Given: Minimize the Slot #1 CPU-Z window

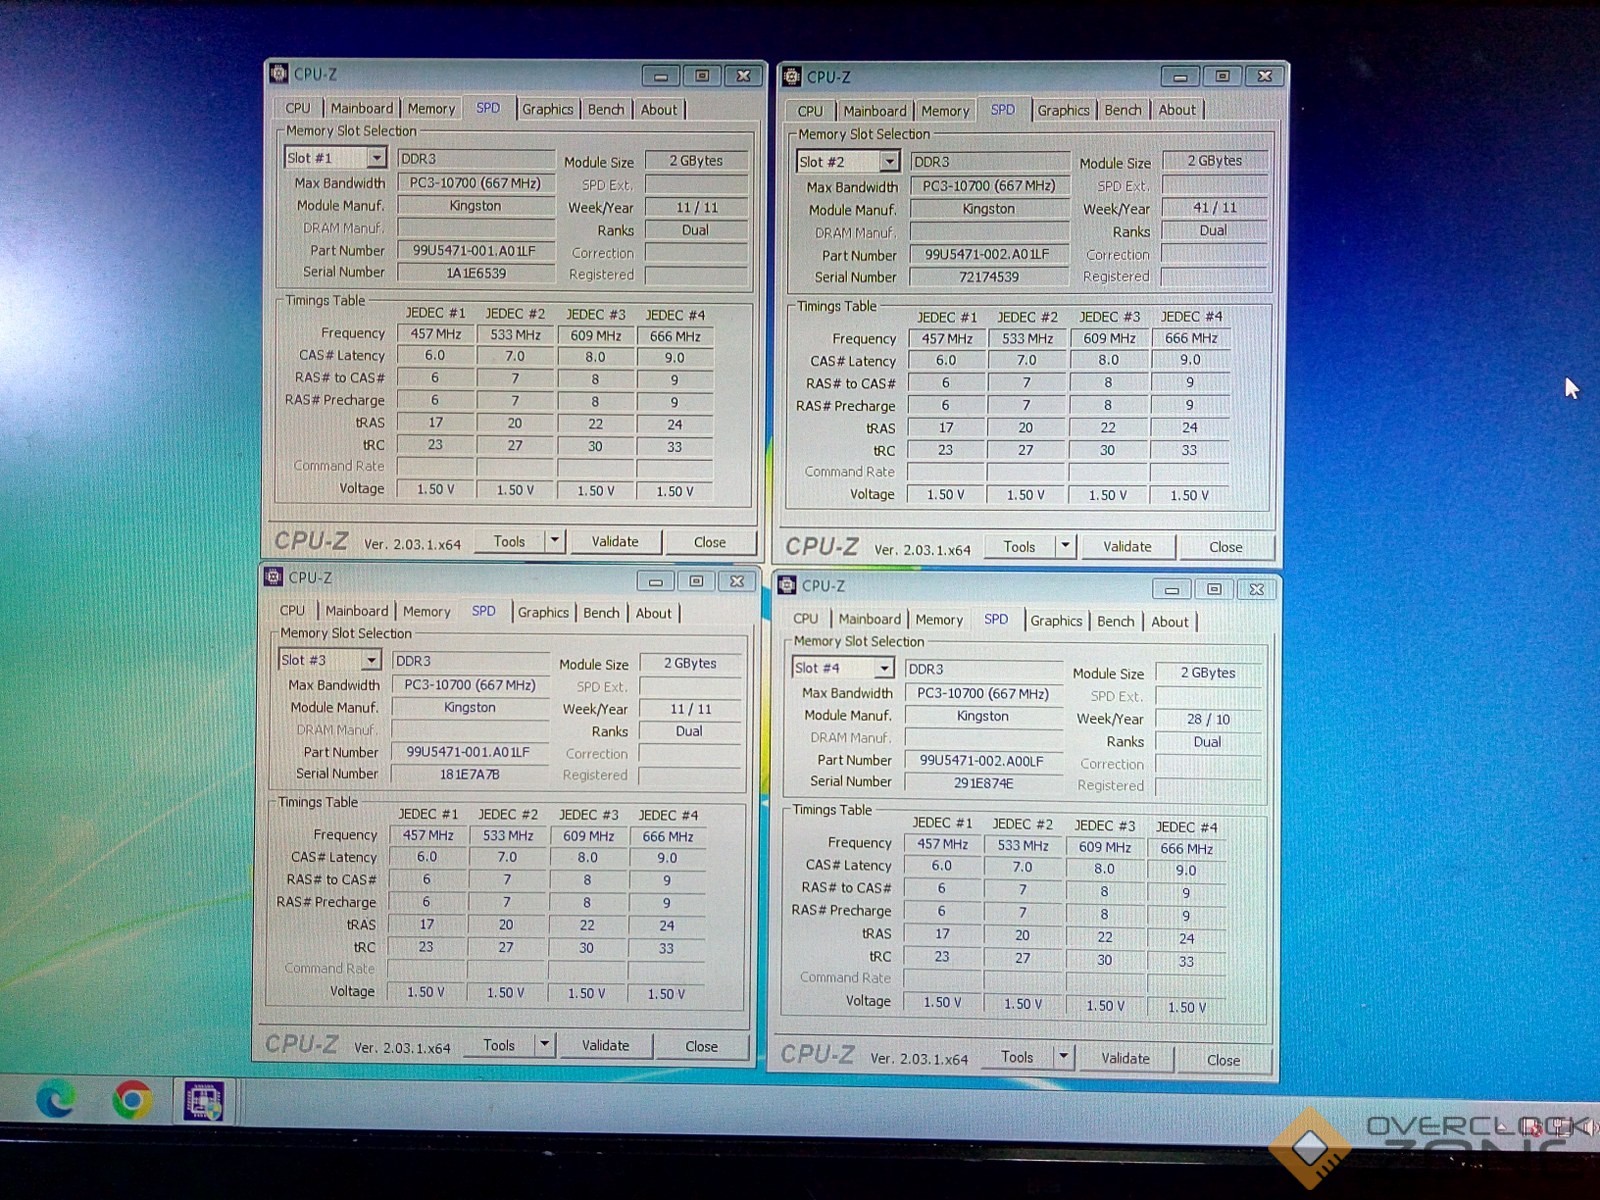Looking at the screenshot, I should [x=661, y=76].
